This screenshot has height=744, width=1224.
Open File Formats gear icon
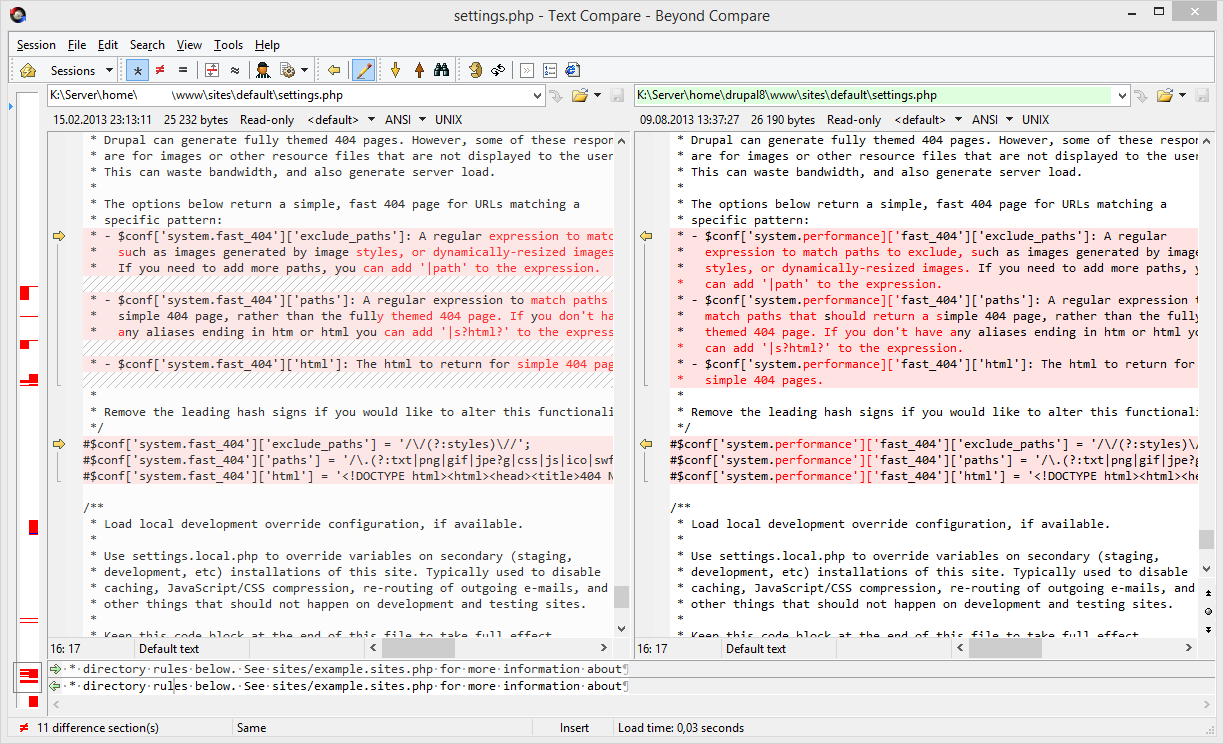[288, 70]
